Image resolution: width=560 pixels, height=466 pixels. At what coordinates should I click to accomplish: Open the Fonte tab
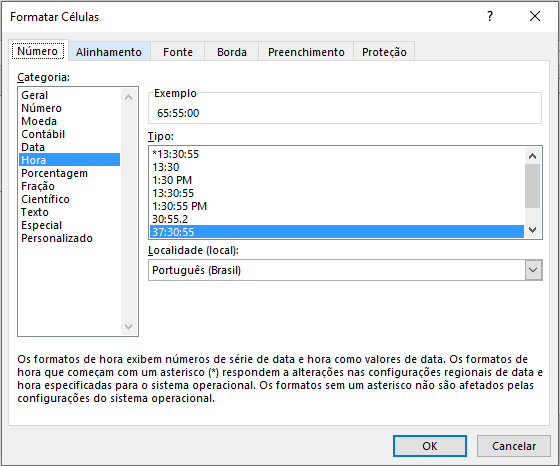(178, 52)
